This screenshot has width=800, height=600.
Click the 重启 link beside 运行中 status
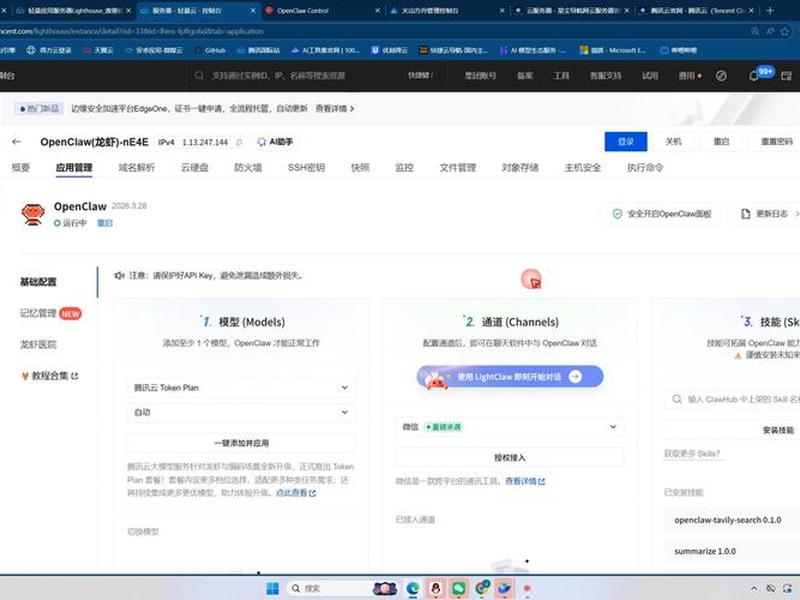coord(105,223)
